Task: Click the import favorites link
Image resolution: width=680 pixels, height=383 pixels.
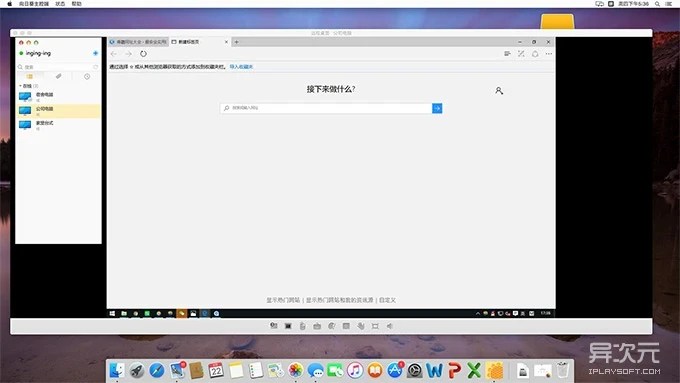Action: pos(241,67)
